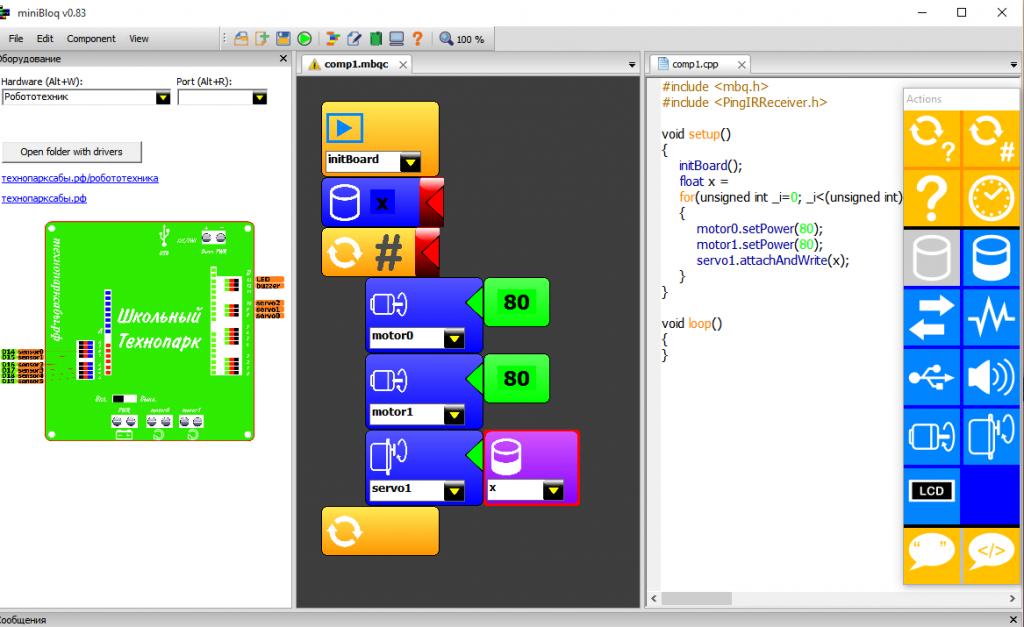1024x627 pixels.
Task: Open the Hardware board dropdown
Action: coord(162,98)
